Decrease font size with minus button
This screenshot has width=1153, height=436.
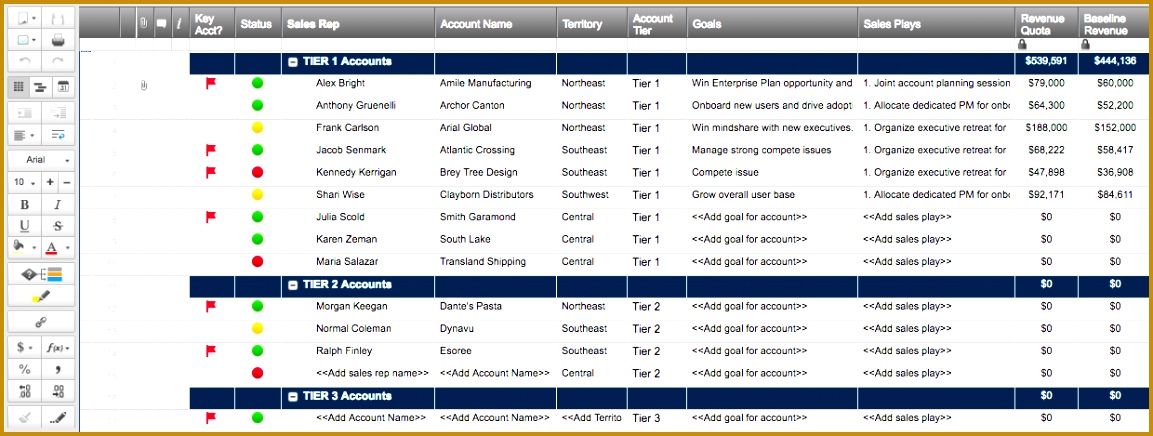(66, 182)
